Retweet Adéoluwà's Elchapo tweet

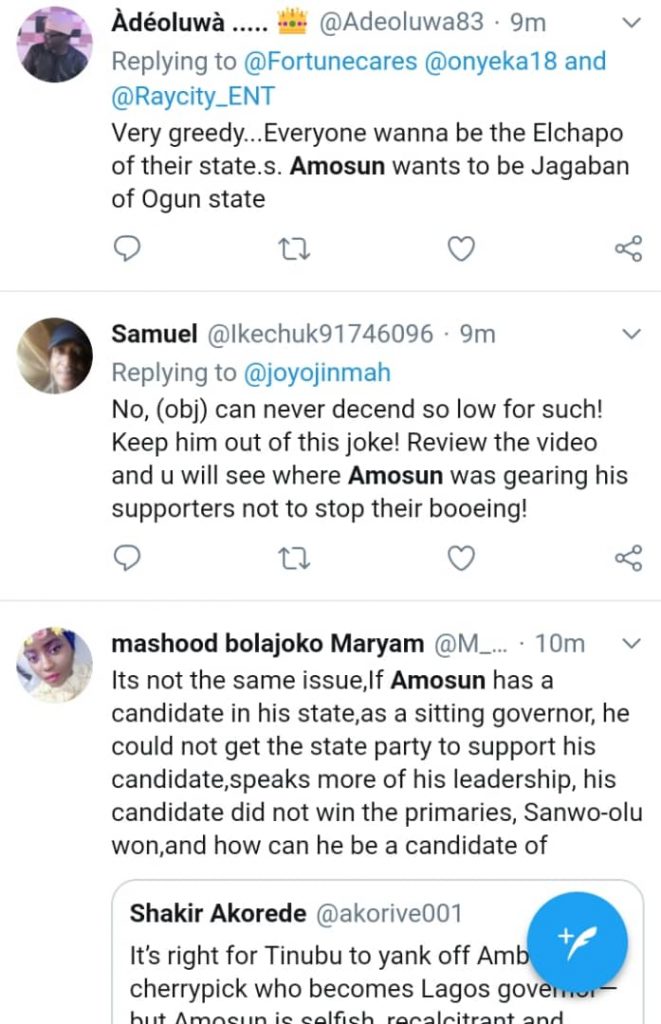[294, 248]
